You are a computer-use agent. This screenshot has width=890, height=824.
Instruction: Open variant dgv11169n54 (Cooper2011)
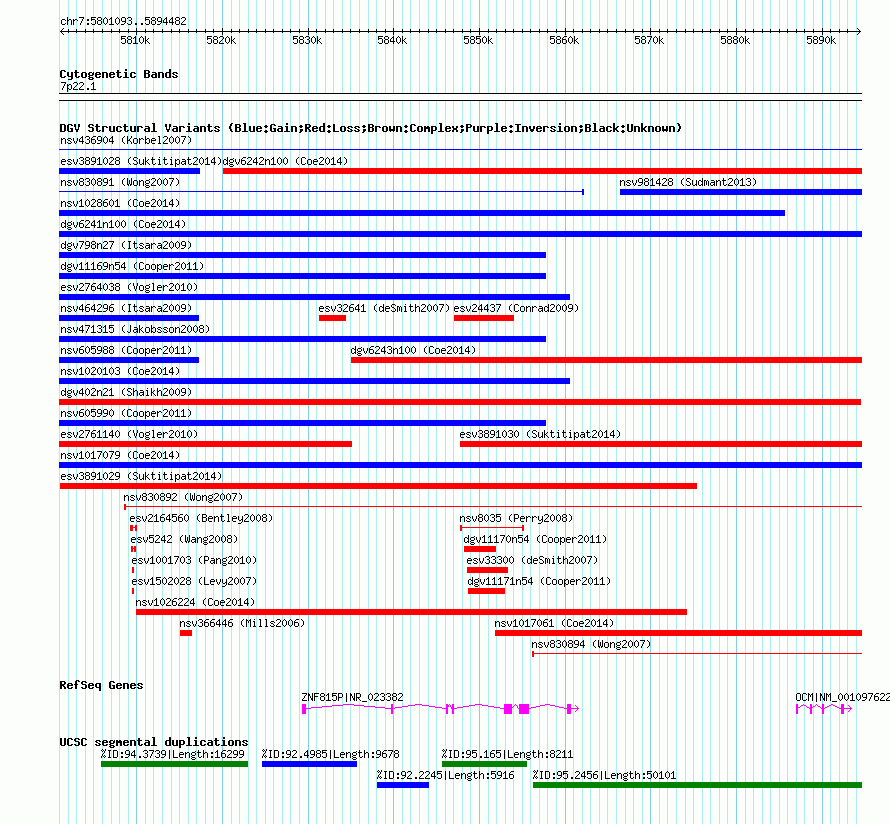pyautogui.click(x=132, y=266)
